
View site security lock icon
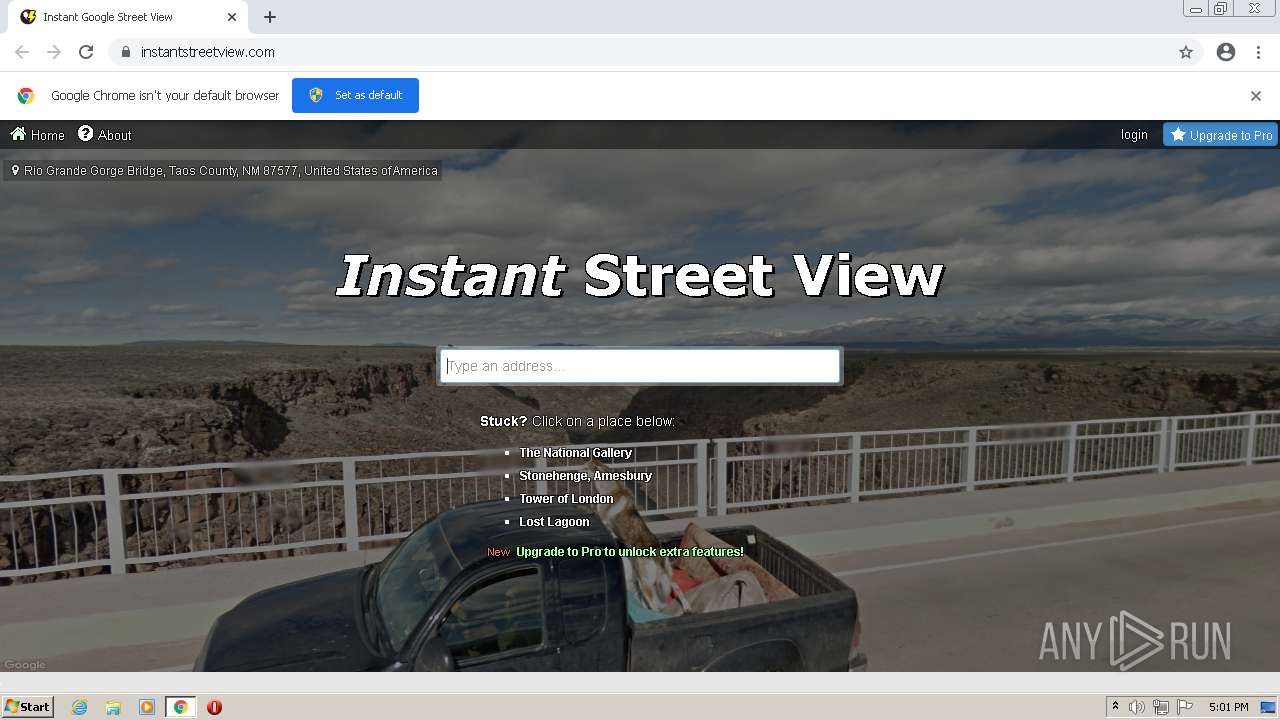(125, 52)
